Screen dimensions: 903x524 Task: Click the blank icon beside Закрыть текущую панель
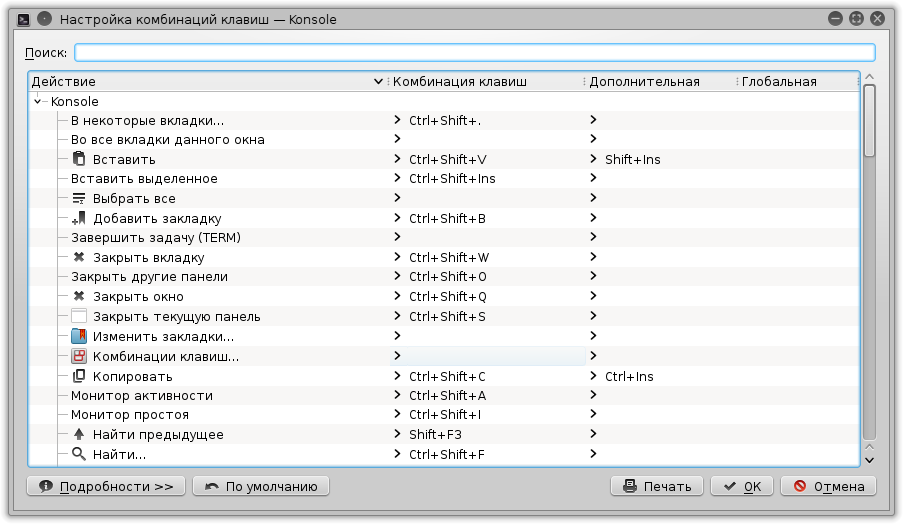pyautogui.click(x=79, y=316)
